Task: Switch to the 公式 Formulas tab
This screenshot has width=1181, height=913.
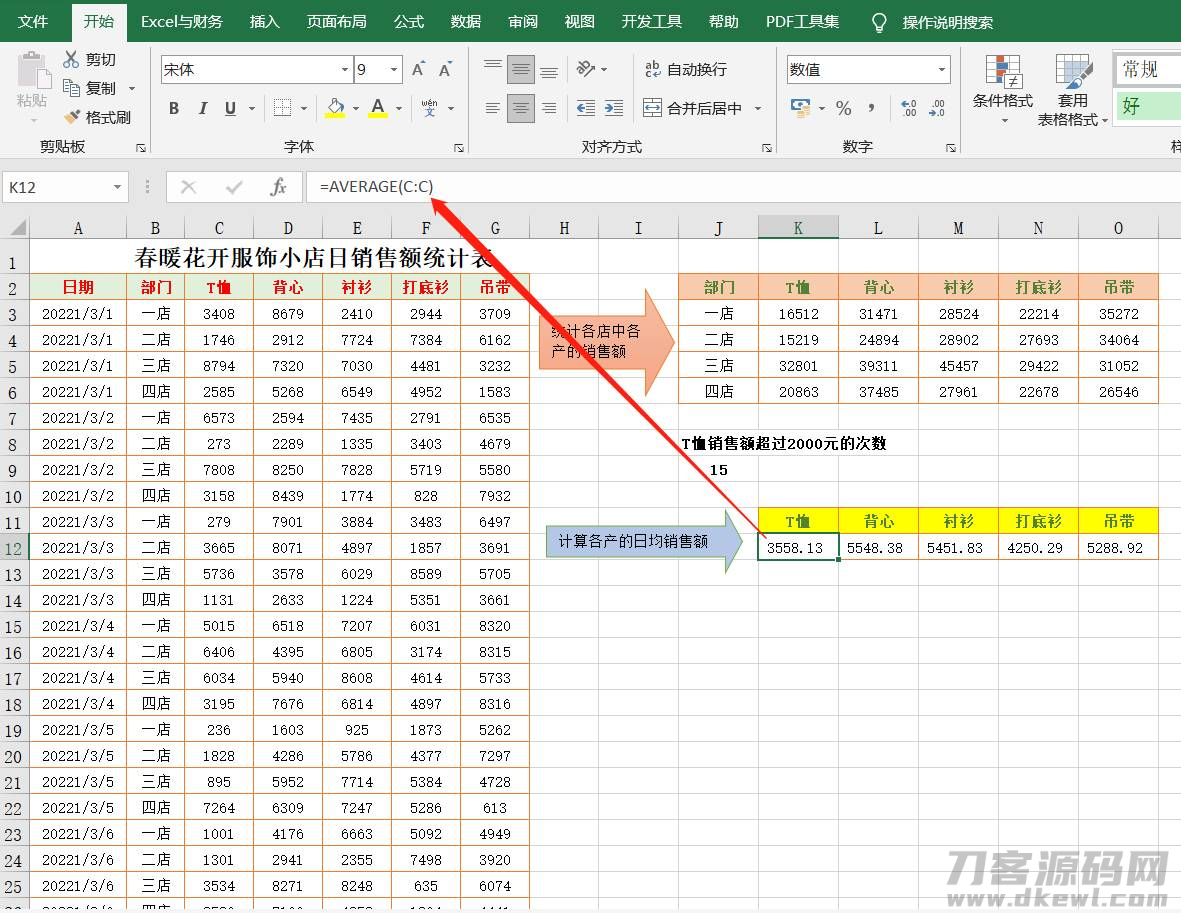Action: coord(409,21)
